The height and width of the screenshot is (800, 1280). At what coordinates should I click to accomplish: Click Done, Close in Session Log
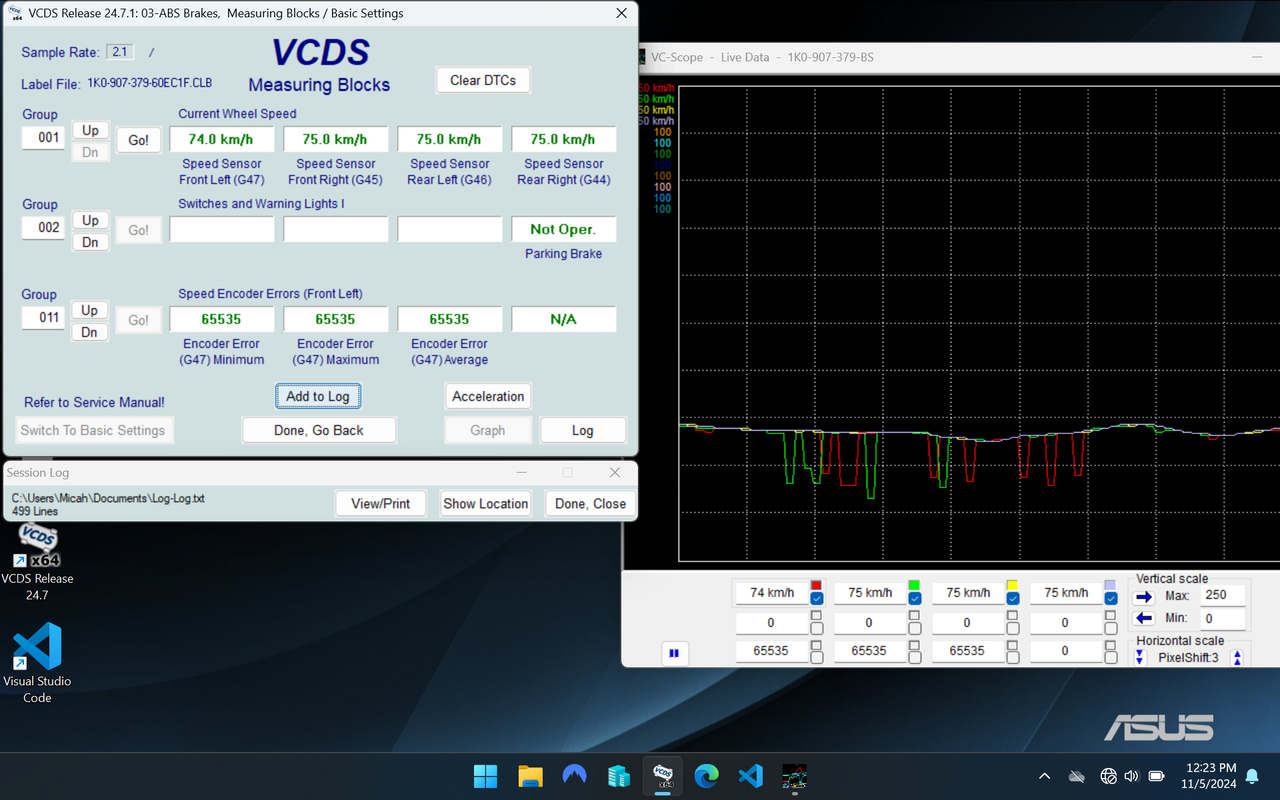pyautogui.click(x=591, y=503)
